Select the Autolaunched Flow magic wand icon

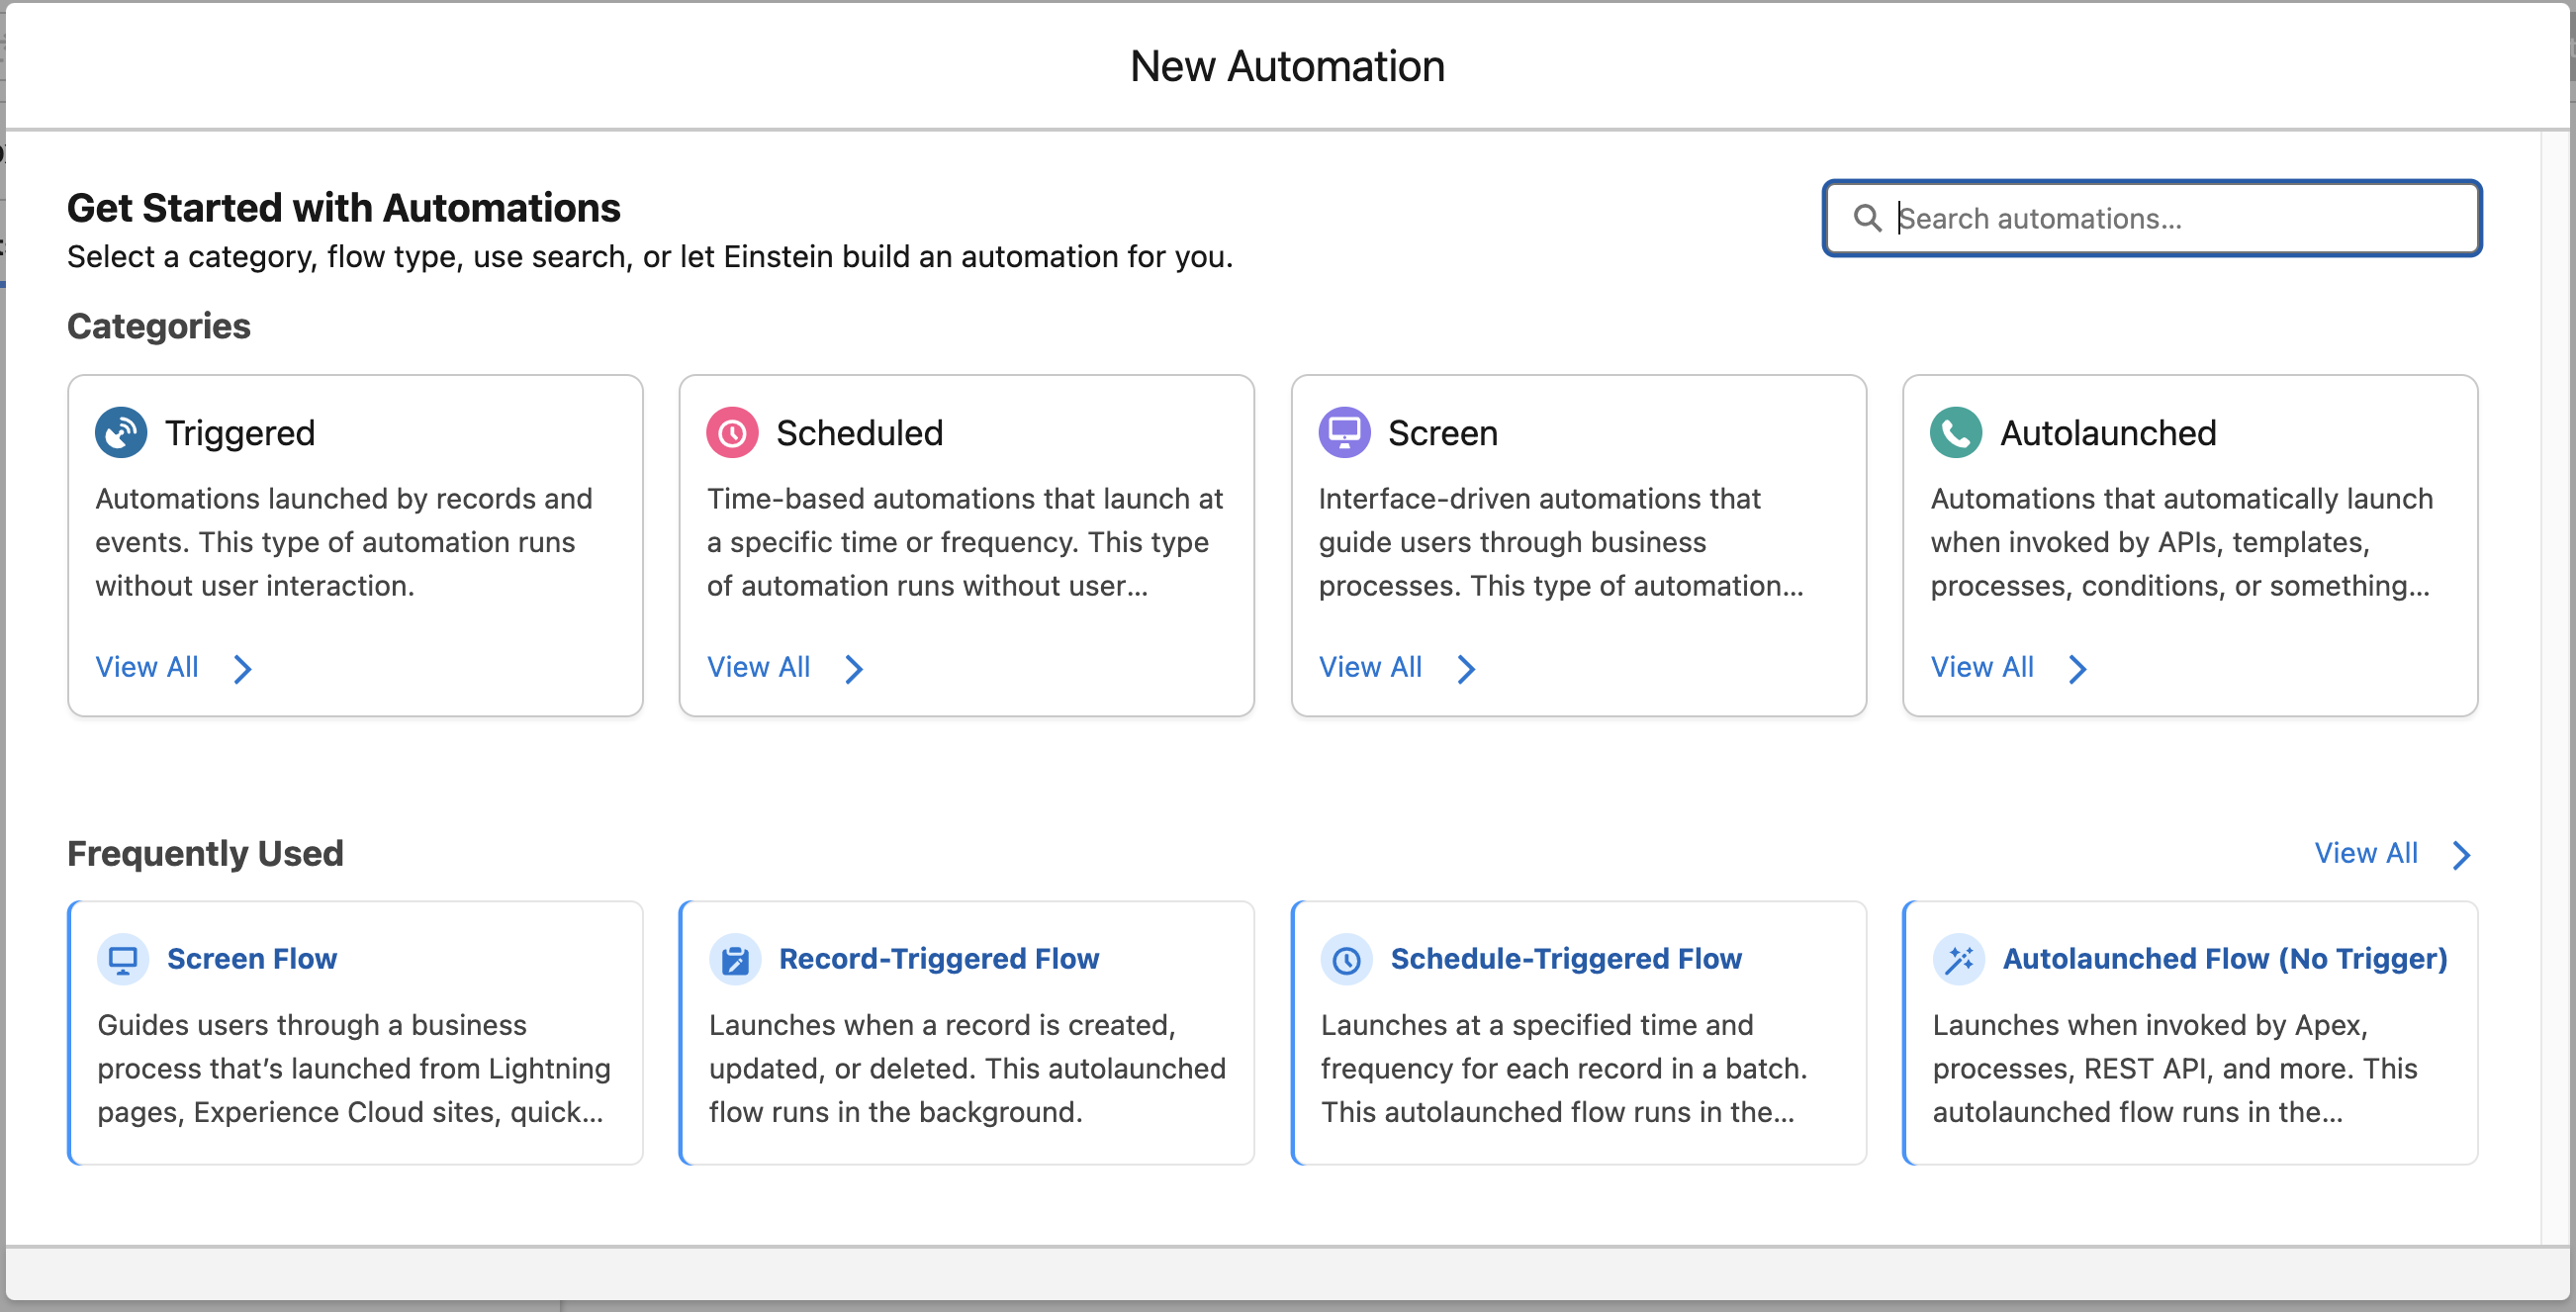click(x=1960, y=958)
